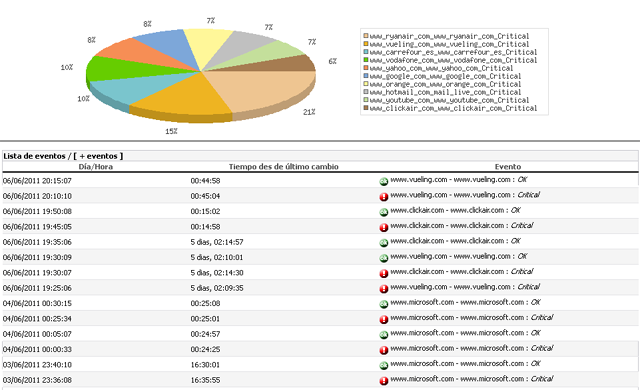Click the green OK icon for 19:50:08 event
Image resolution: width=640 pixels, height=390 pixels.
(x=384, y=212)
